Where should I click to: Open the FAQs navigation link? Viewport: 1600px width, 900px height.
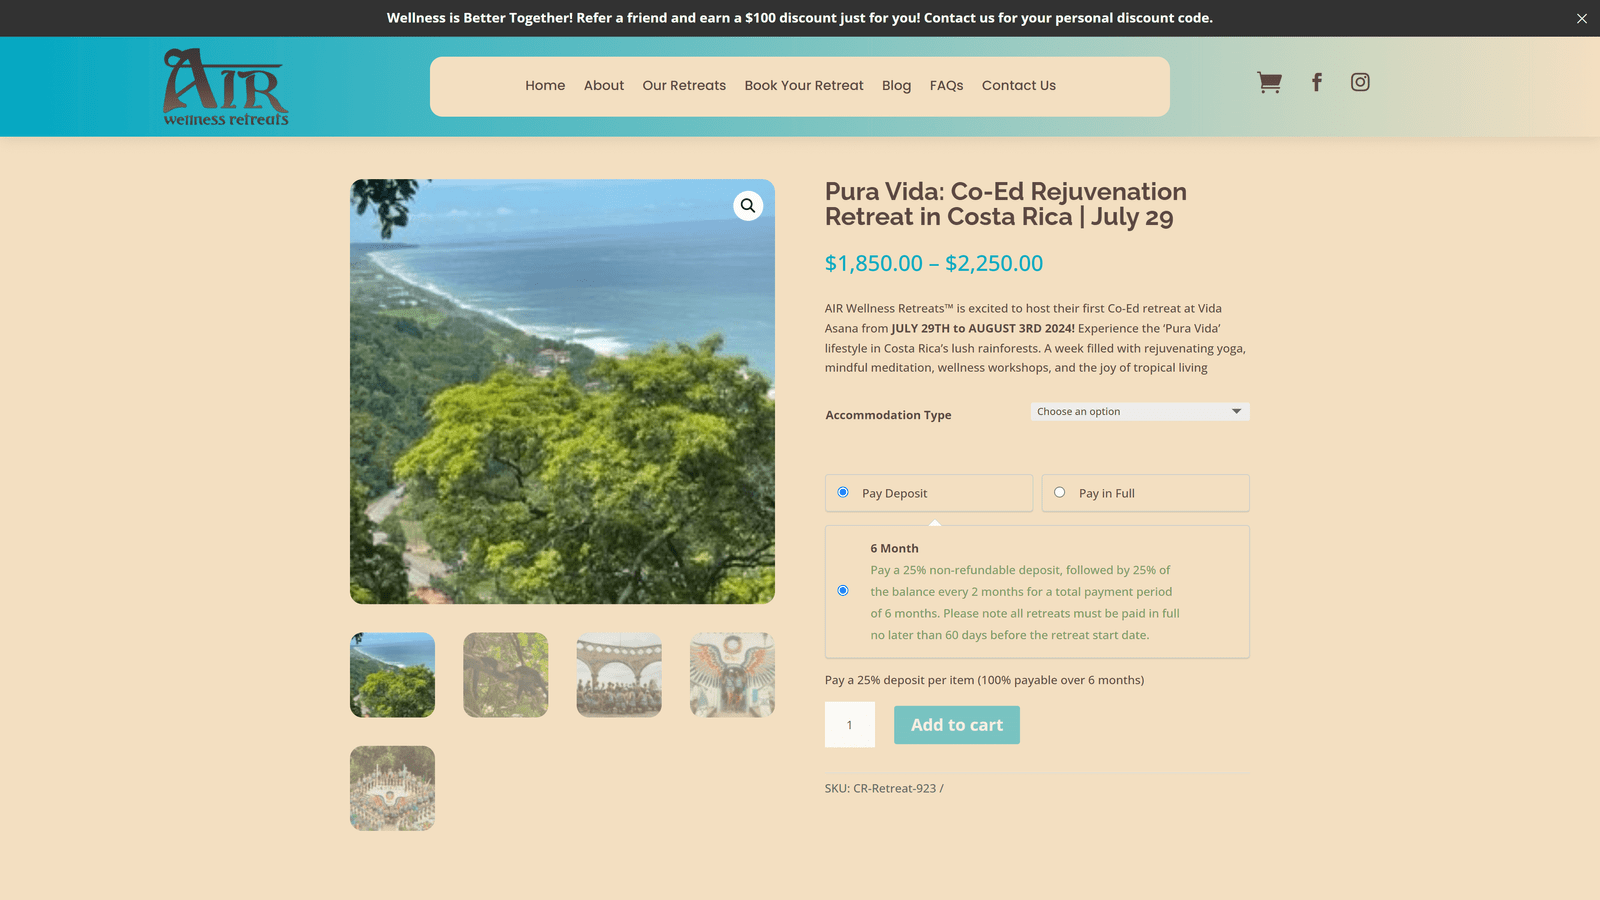tap(946, 86)
